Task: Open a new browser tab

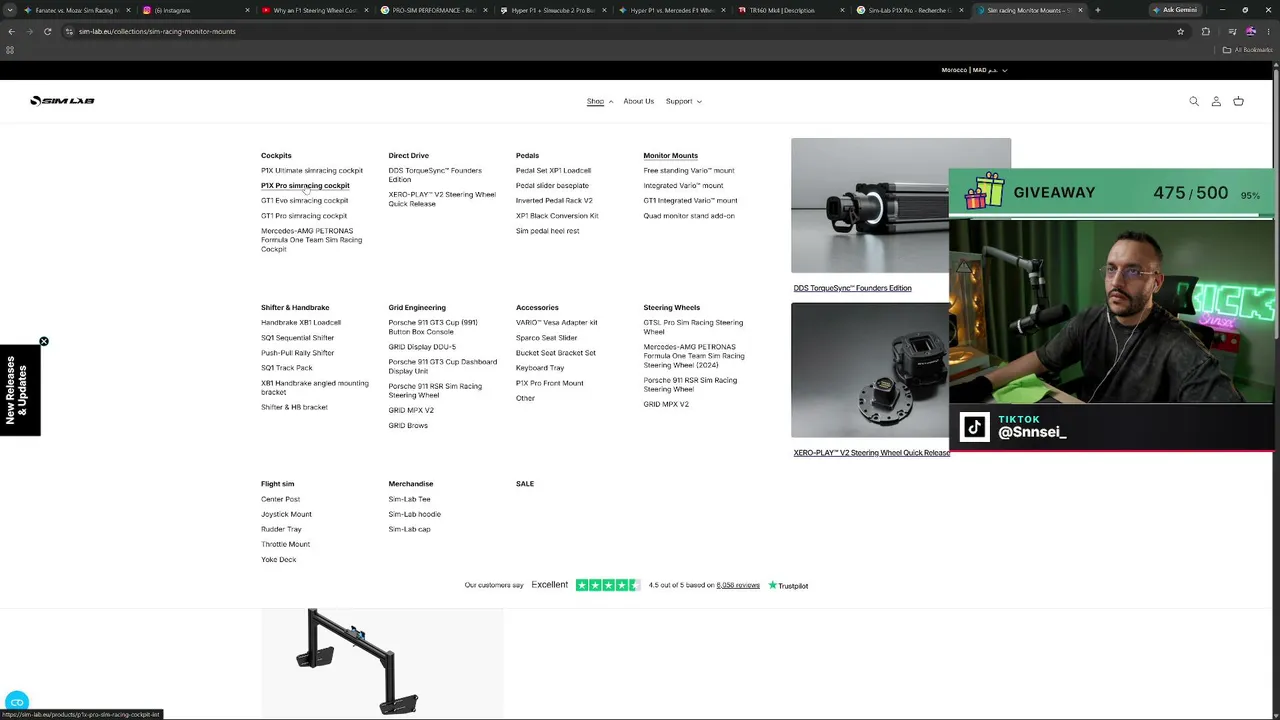Action: point(1097,10)
